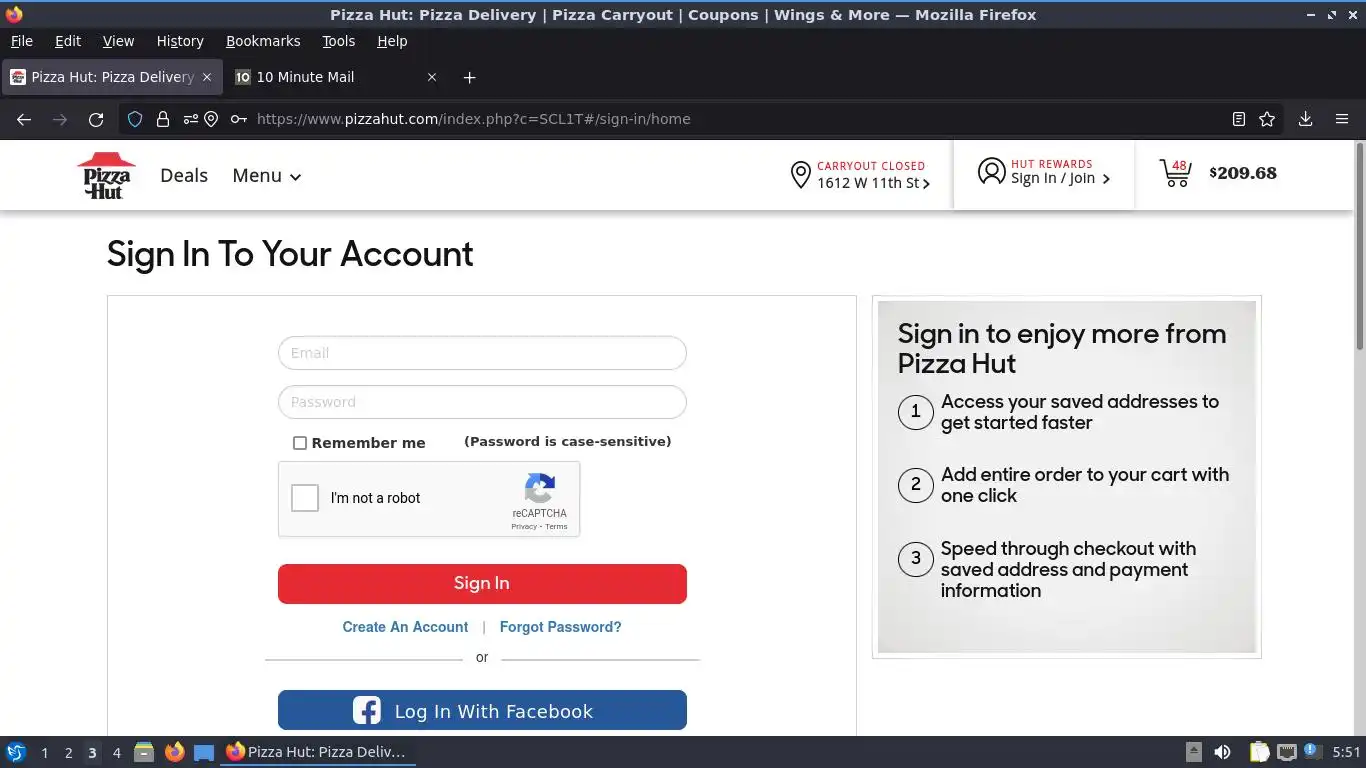
Task: Expand the Menu dropdown
Action: (x=267, y=176)
